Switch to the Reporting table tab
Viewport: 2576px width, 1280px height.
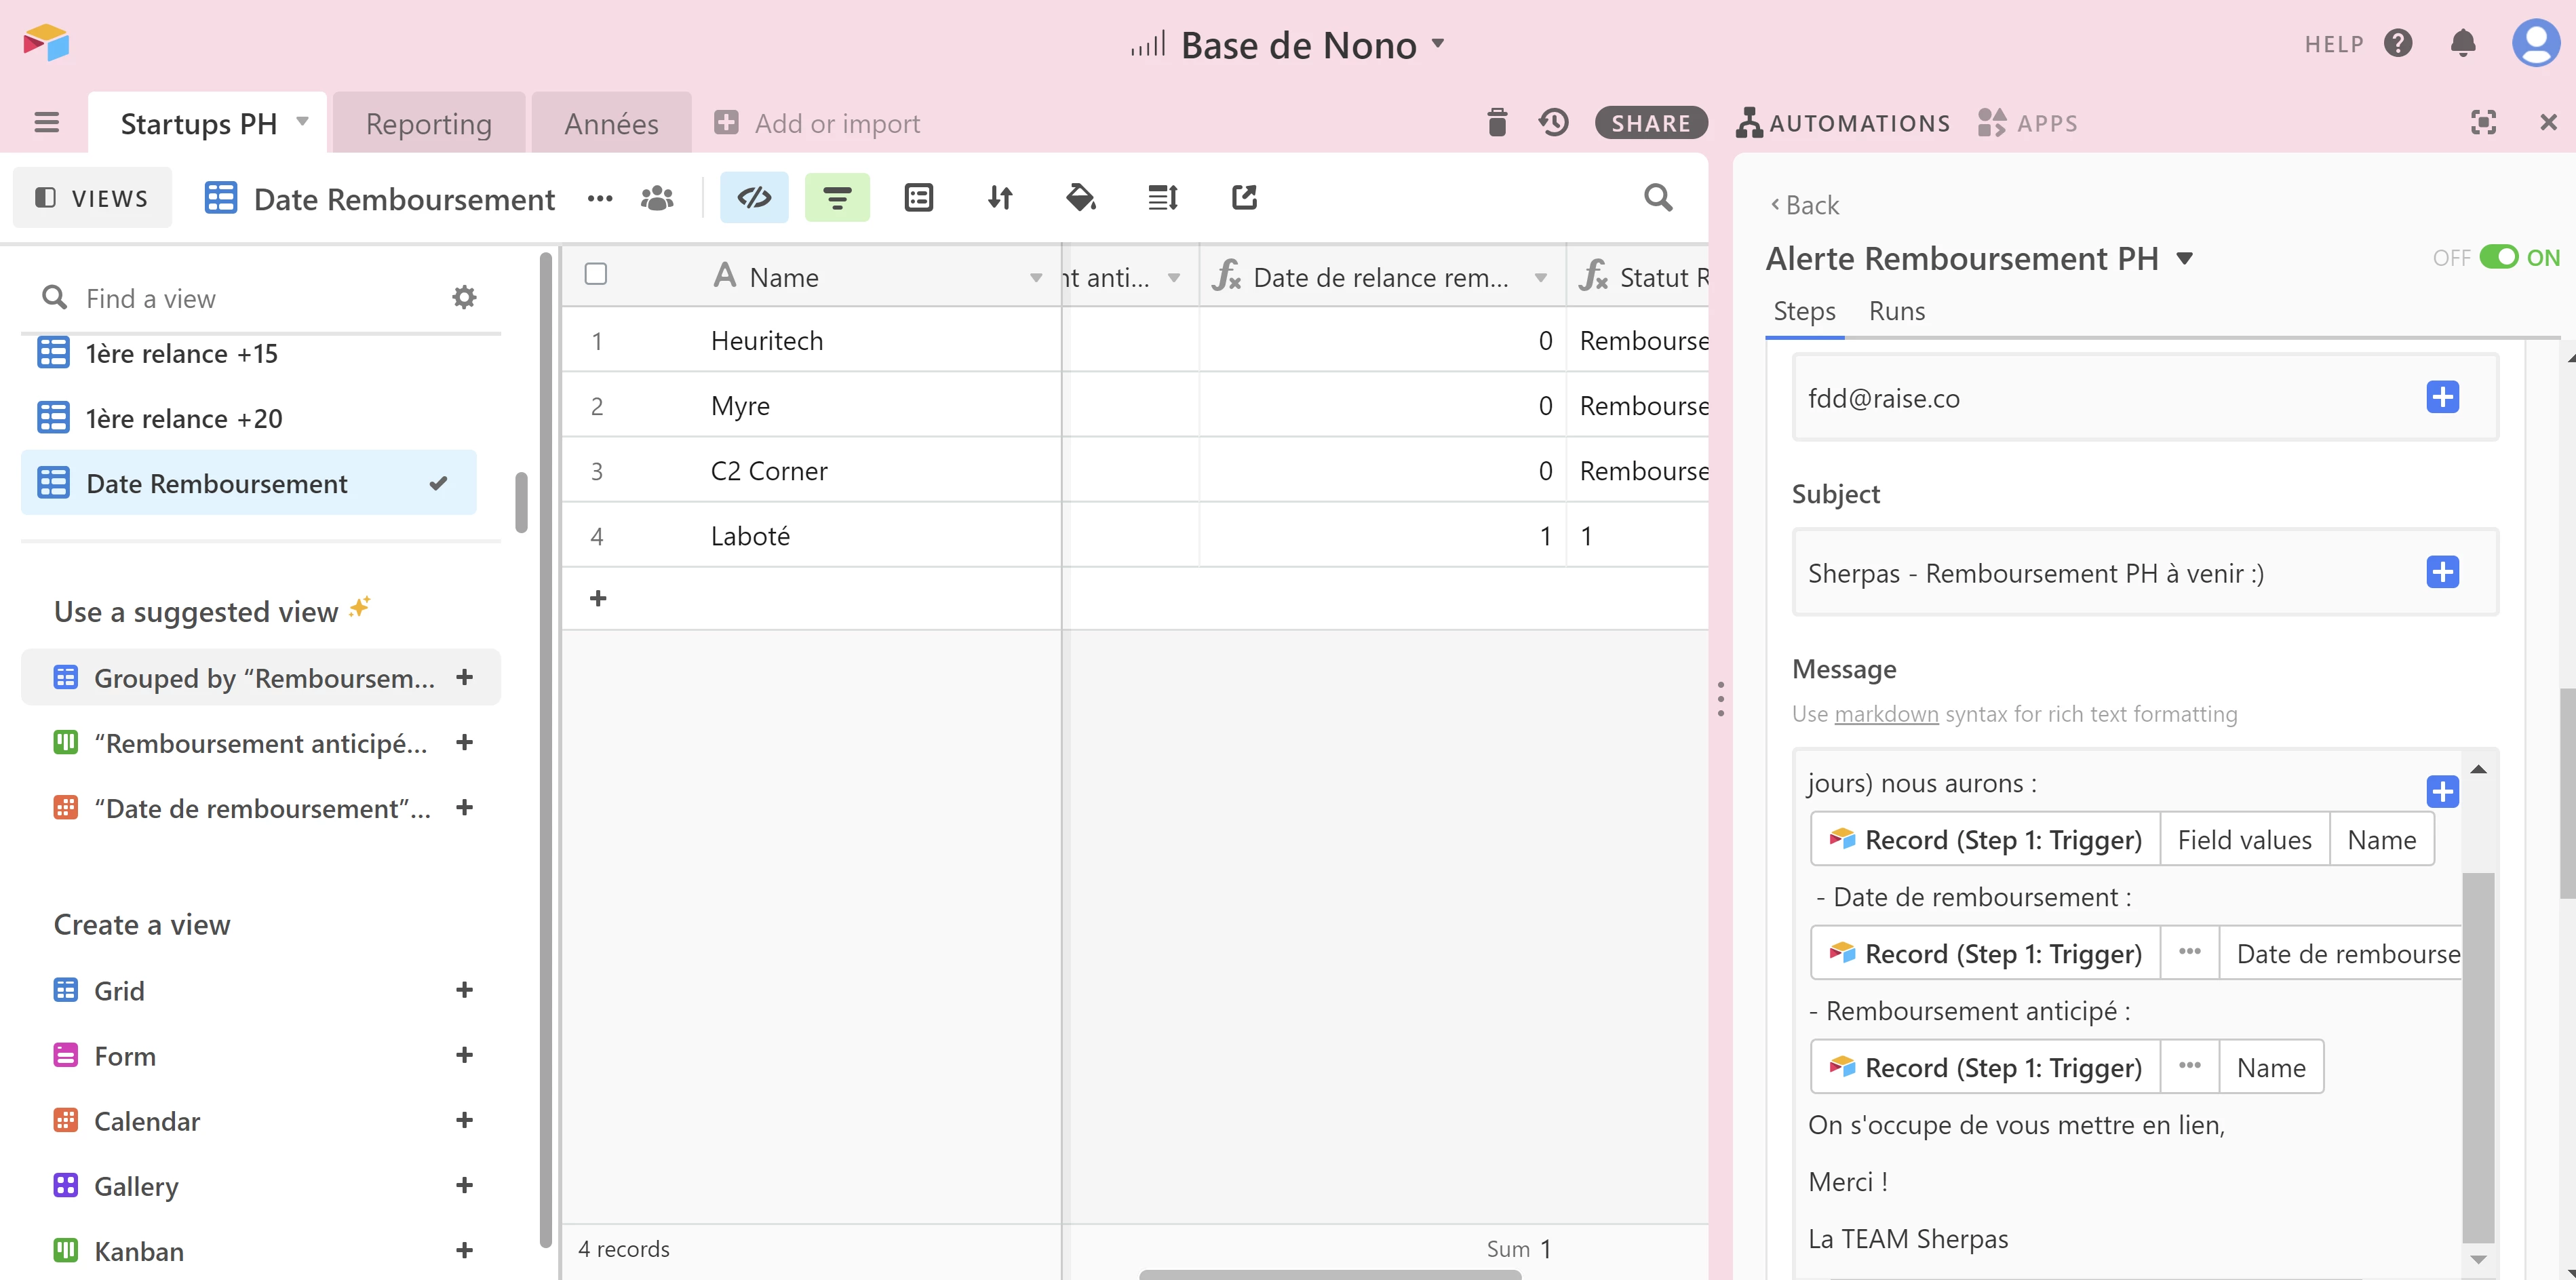(428, 123)
